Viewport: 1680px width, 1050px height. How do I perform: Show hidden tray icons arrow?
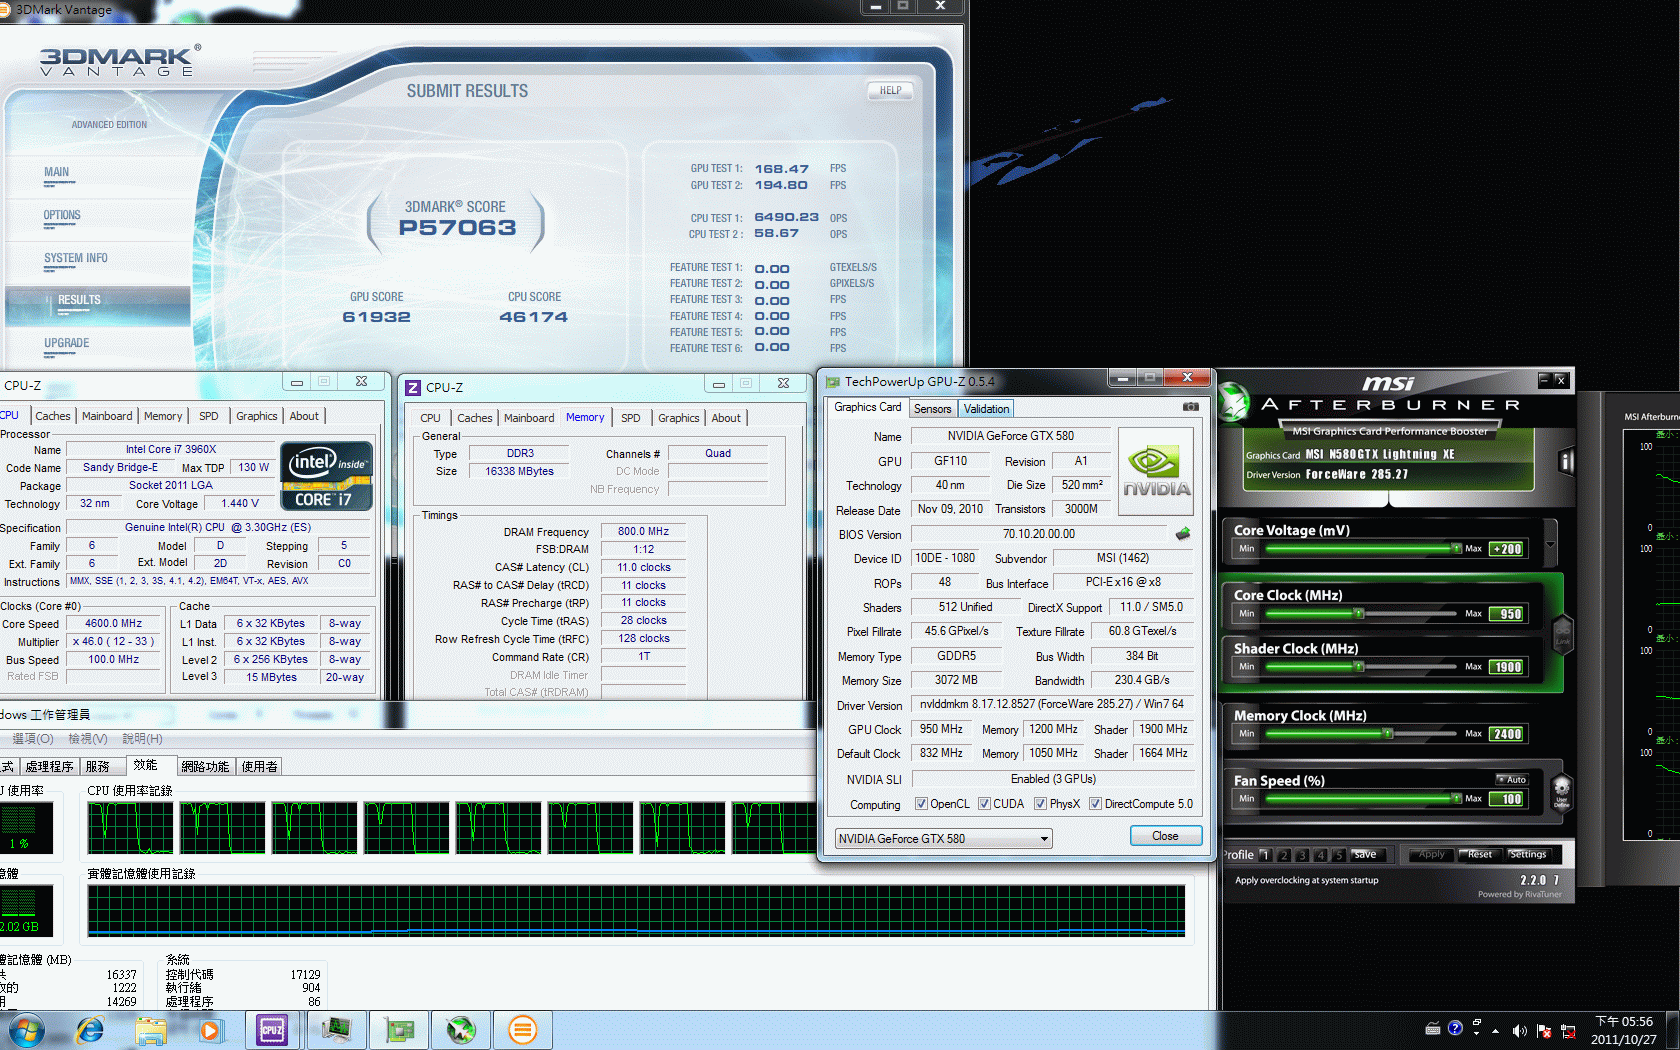pos(1496,1031)
